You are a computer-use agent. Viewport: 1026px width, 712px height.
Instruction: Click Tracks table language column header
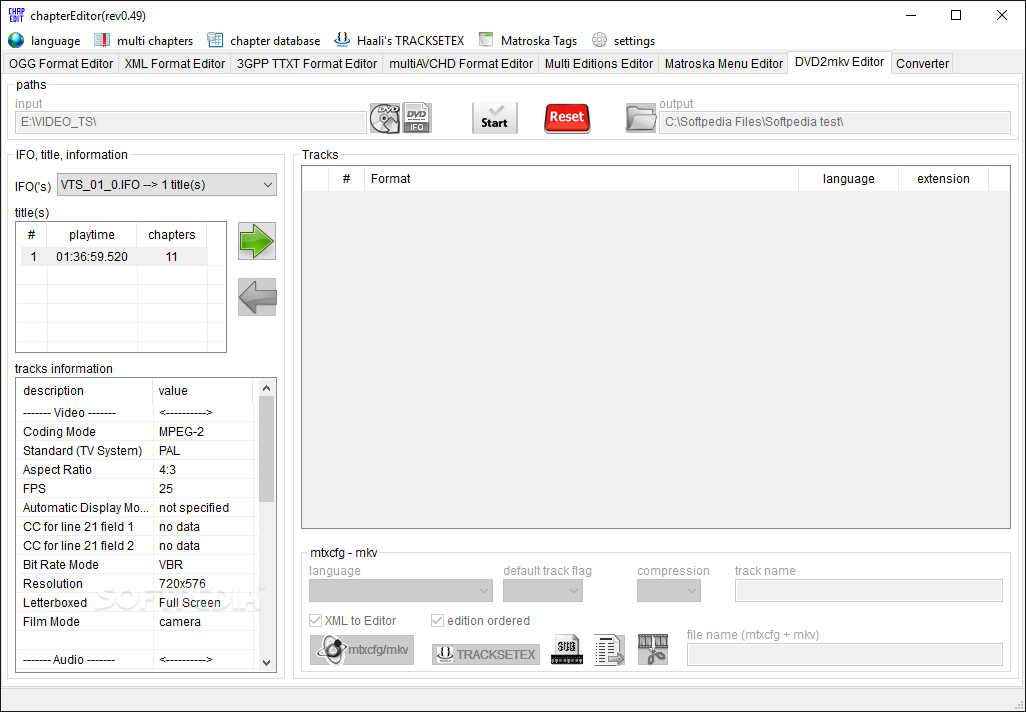click(x=849, y=179)
